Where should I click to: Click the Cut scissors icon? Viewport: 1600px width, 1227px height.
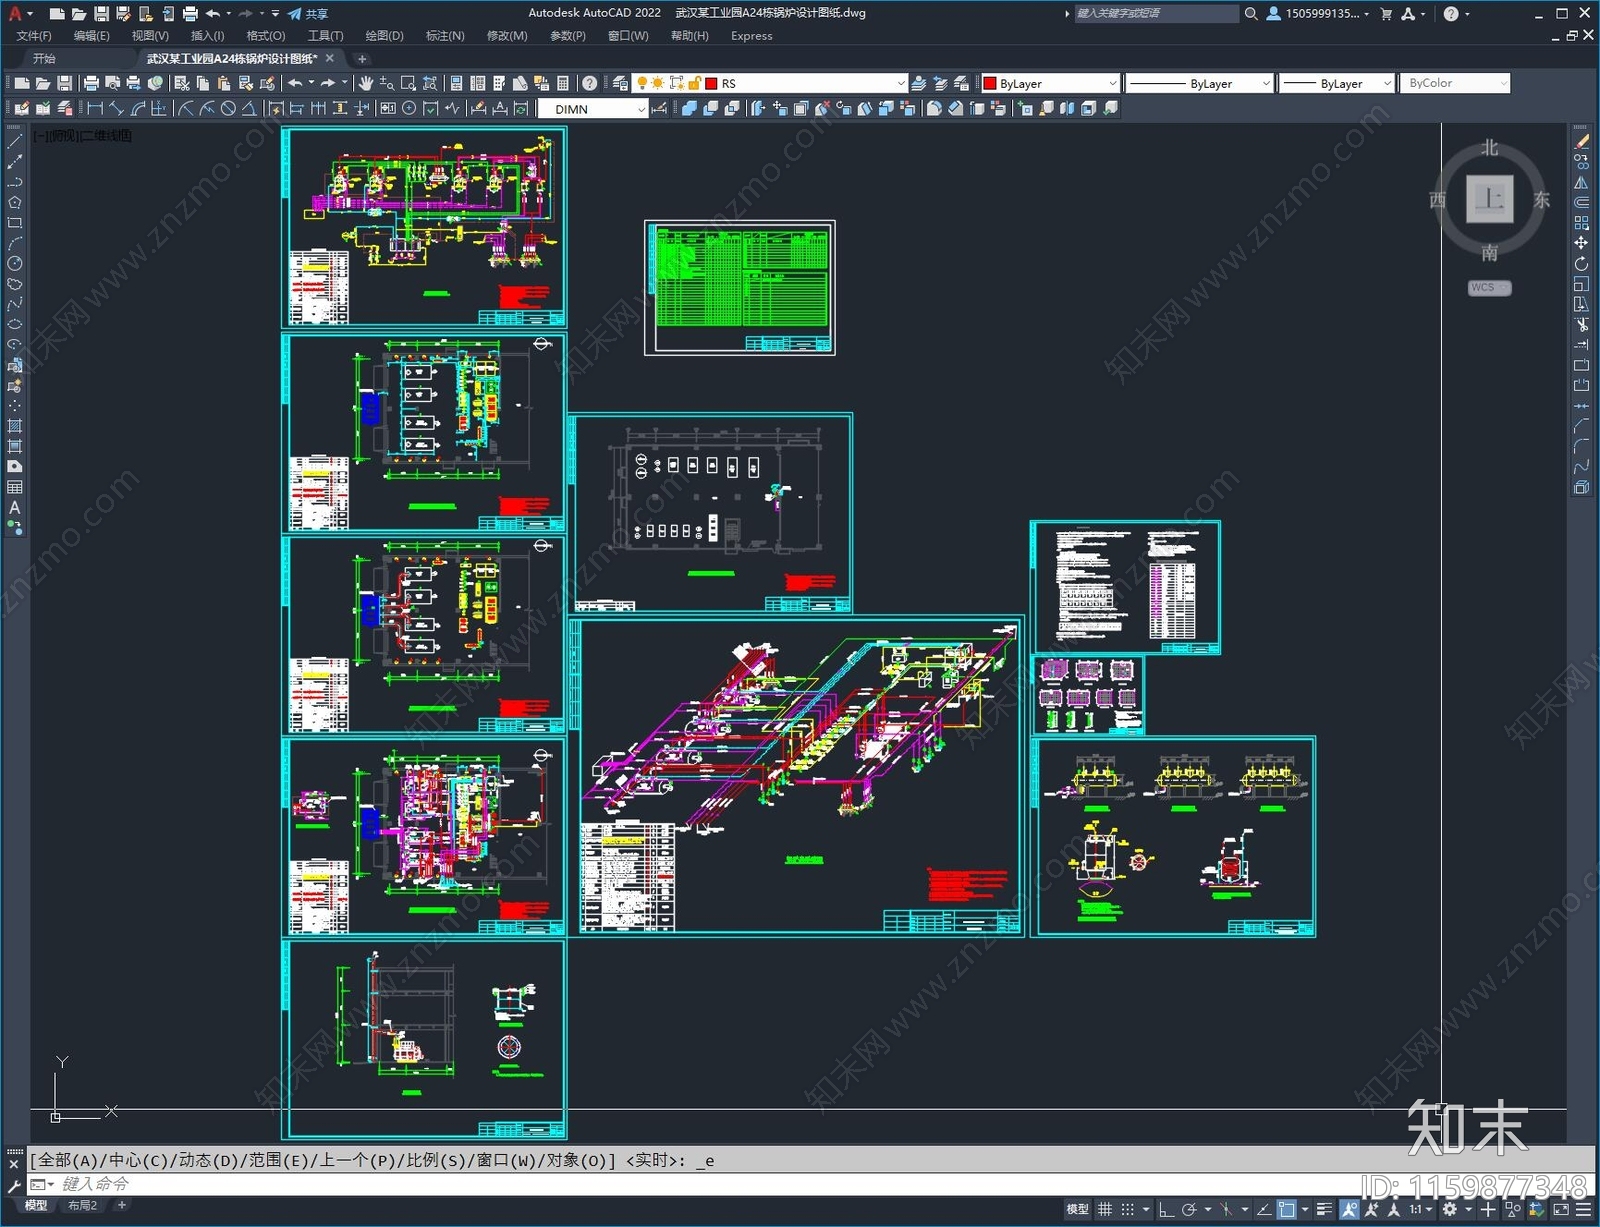coord(181,83)
